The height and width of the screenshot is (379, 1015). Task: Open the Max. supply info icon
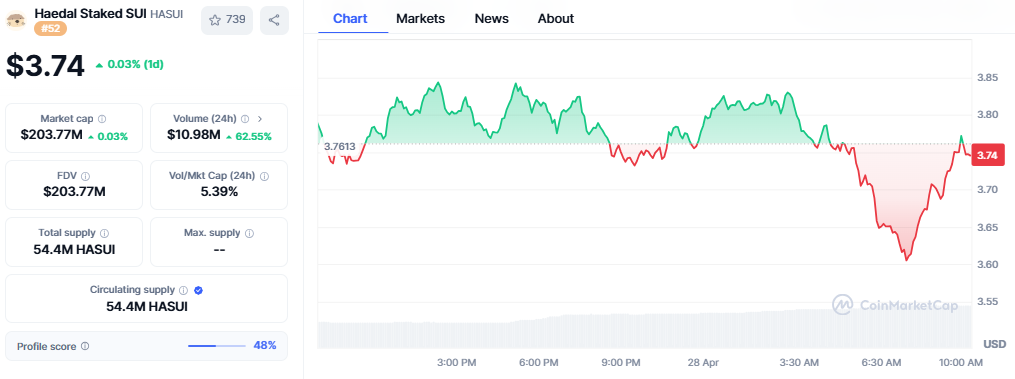pos(249,233)
